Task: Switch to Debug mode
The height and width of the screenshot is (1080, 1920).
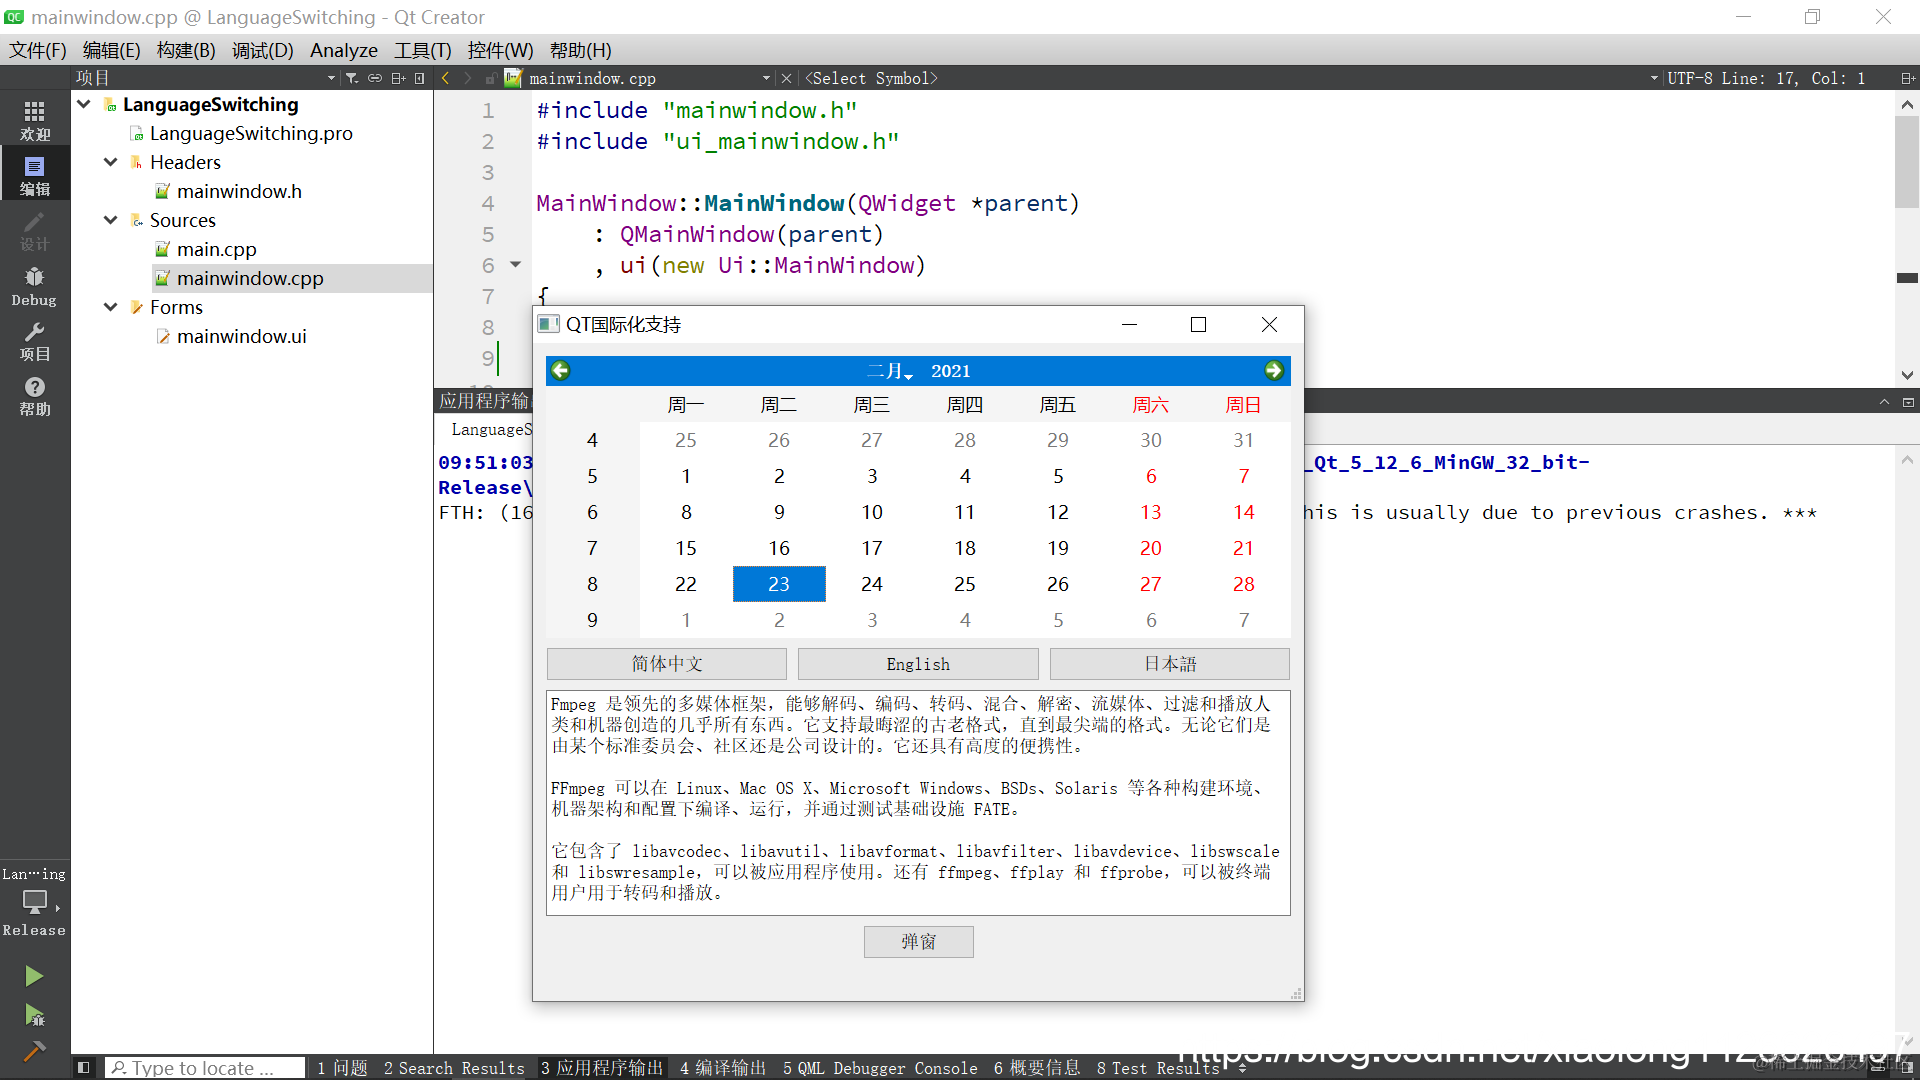Action: point(35,286)
